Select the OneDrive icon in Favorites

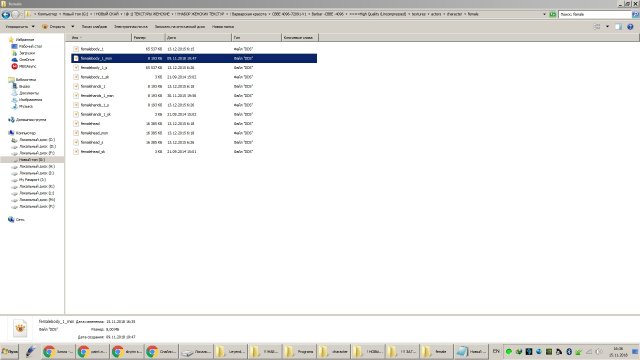(x=14, y=60)
